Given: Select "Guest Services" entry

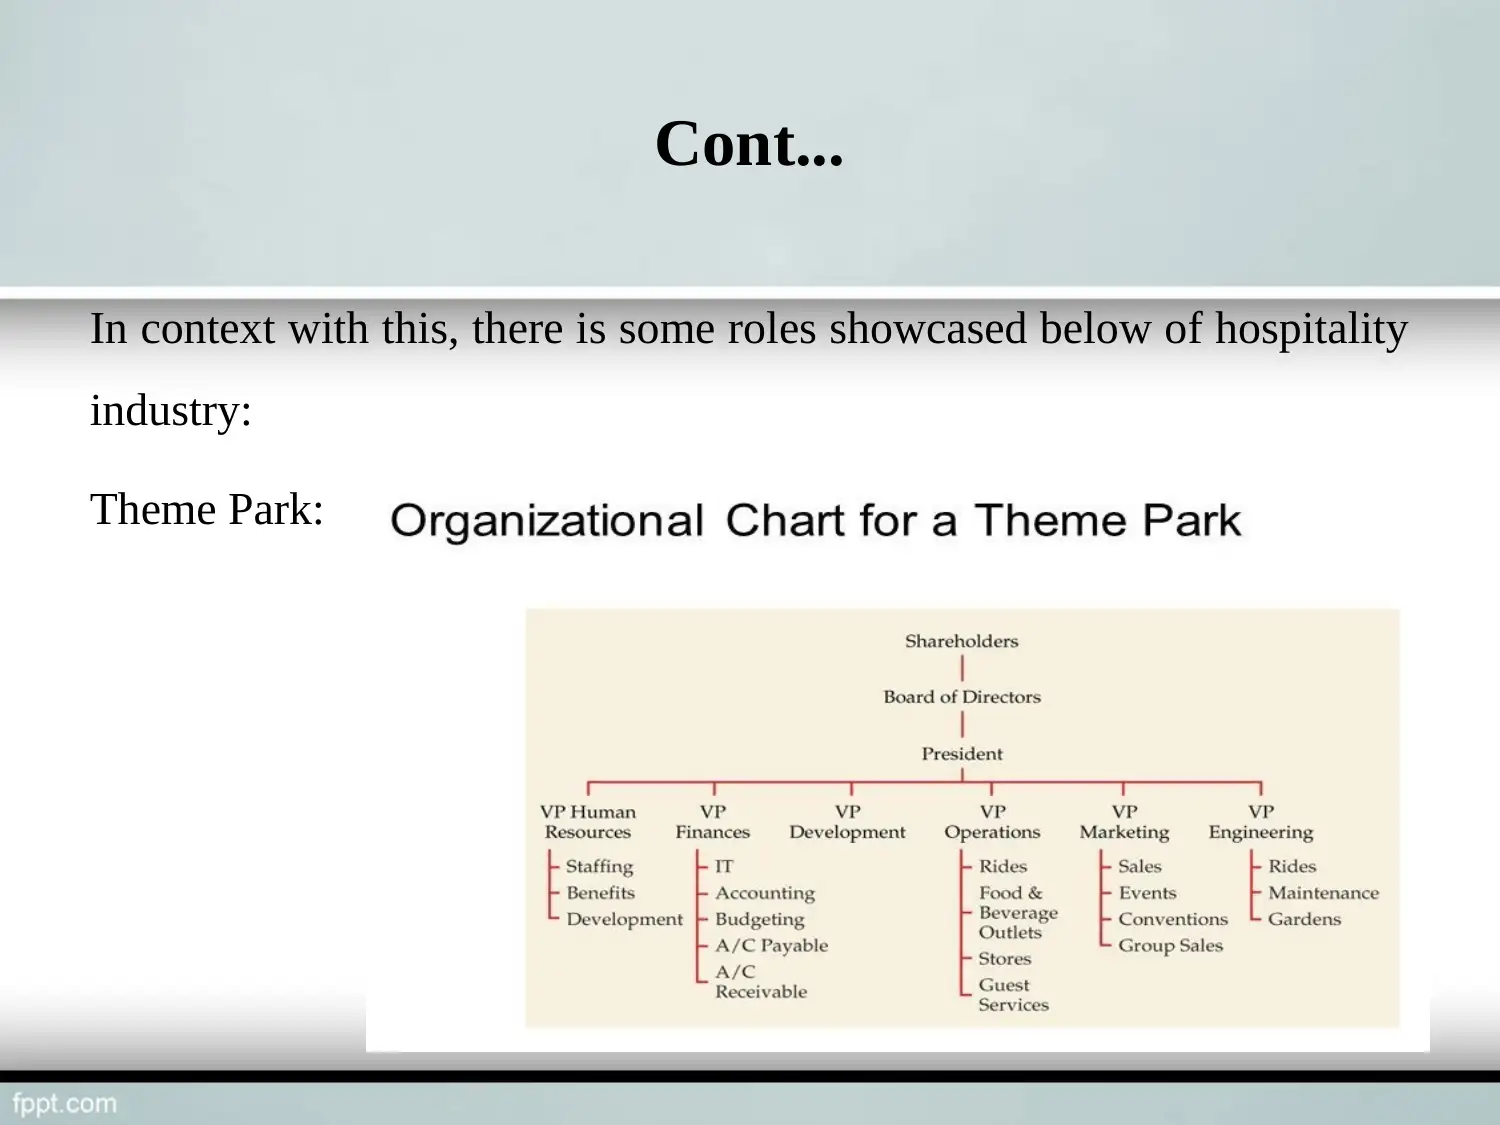Looking at the screenshot, I should (1013, 995).
